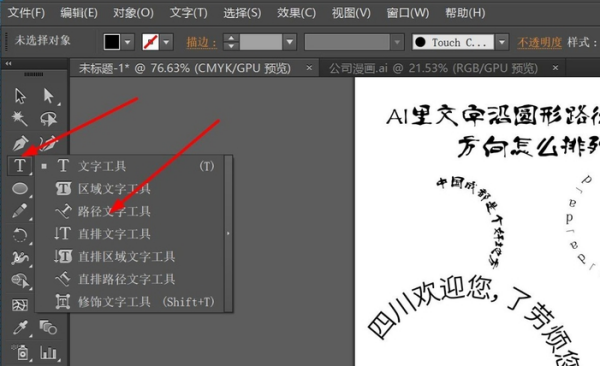Choose 文字工具 from the flyout
The width and height of the screenshot is (600, 366).
click(130, 166)
